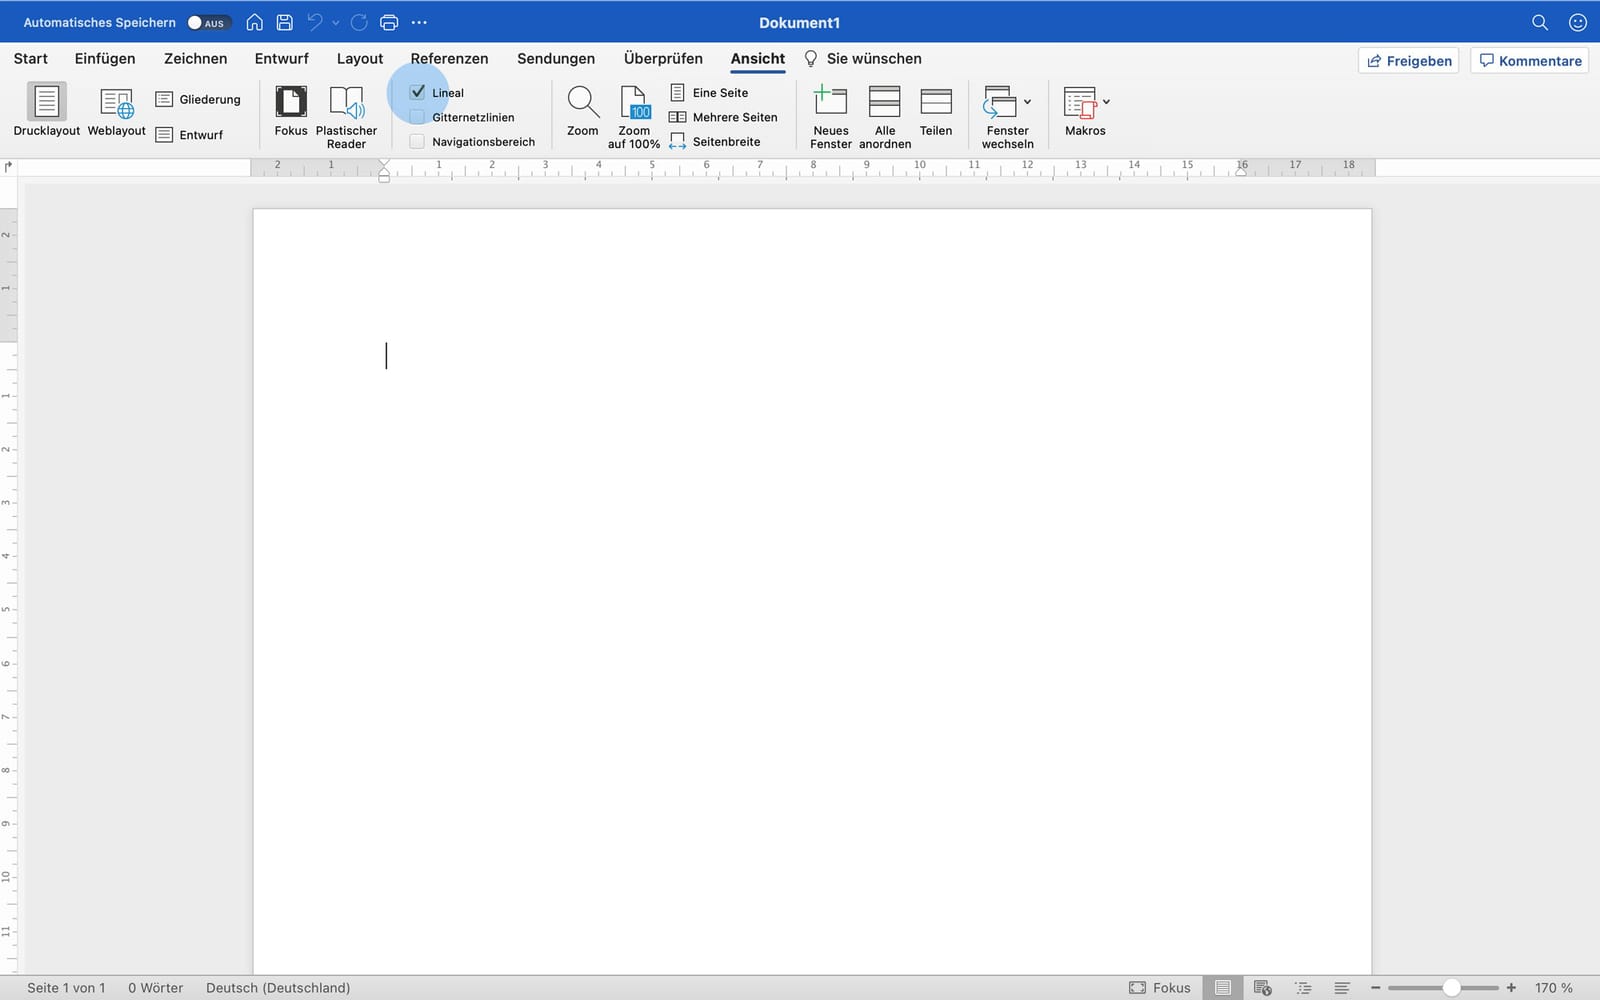Click the Freigeben button

pyautogui.click(x=1409, y=61)
